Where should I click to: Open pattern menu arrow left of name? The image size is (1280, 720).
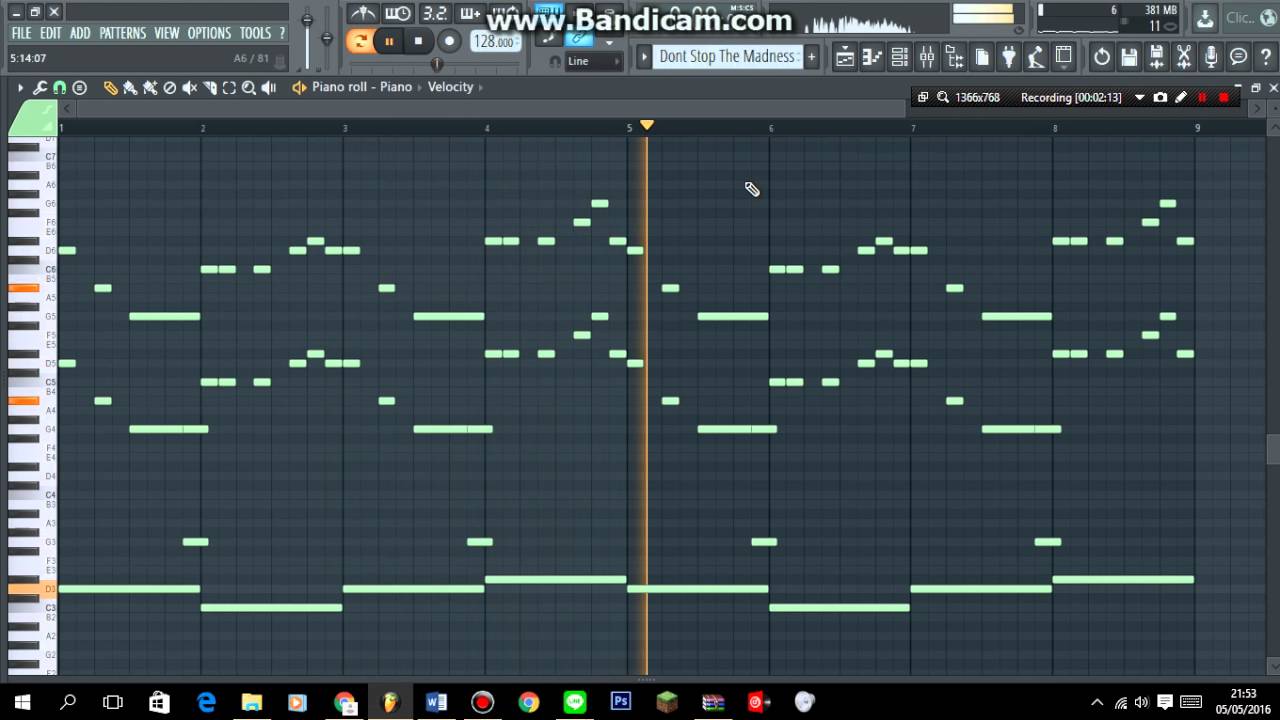643,56
